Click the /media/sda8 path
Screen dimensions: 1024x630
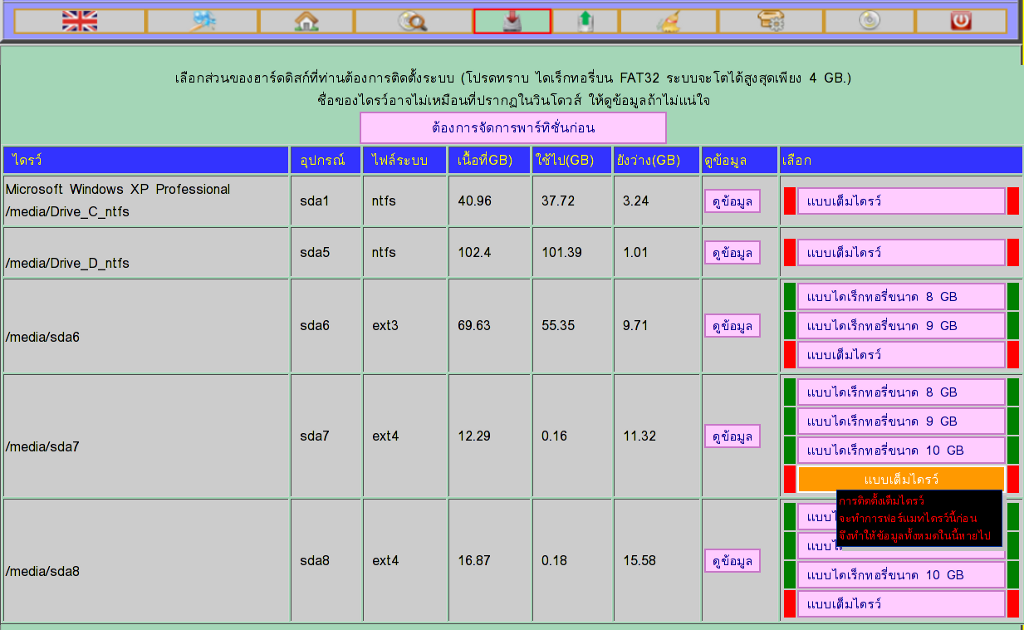42,571
